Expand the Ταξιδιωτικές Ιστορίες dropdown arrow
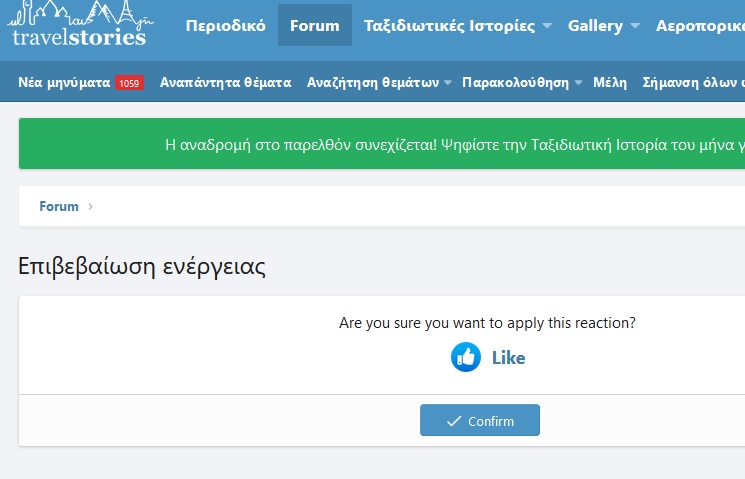Image resolution: width=745 pixels, height=479 pixels. 545,26
